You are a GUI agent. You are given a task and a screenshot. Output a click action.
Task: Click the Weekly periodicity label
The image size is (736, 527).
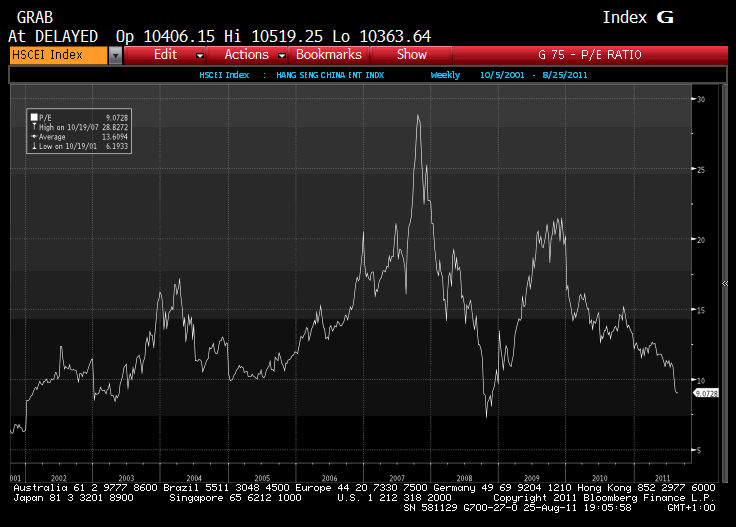tap(445, 75)
